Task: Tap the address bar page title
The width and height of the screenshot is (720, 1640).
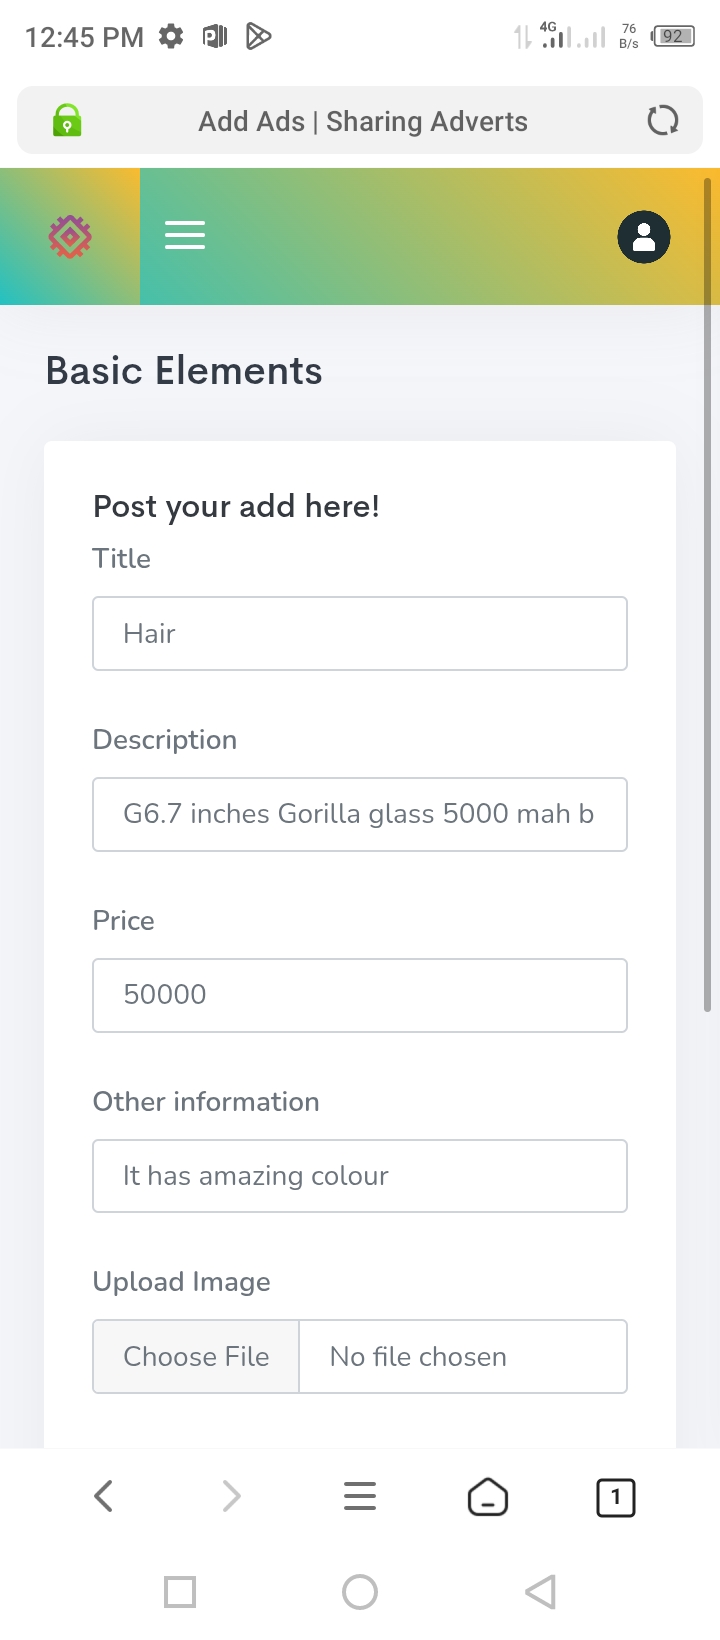Action: [x=363, y=122]
